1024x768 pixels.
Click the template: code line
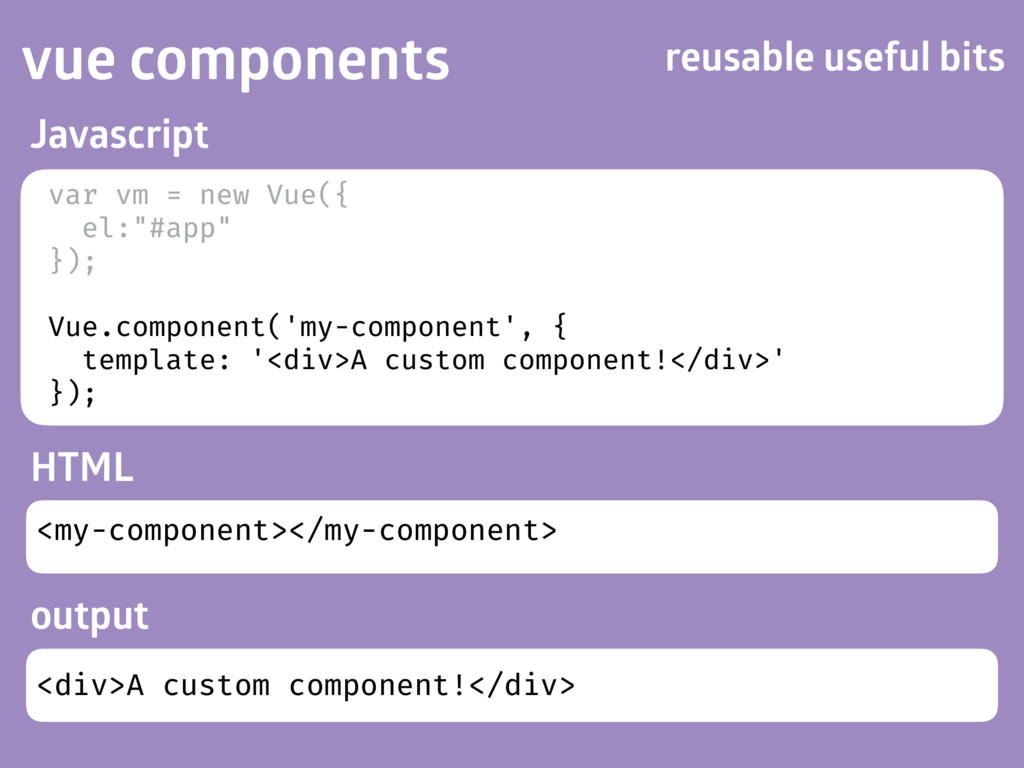(433, 360)
